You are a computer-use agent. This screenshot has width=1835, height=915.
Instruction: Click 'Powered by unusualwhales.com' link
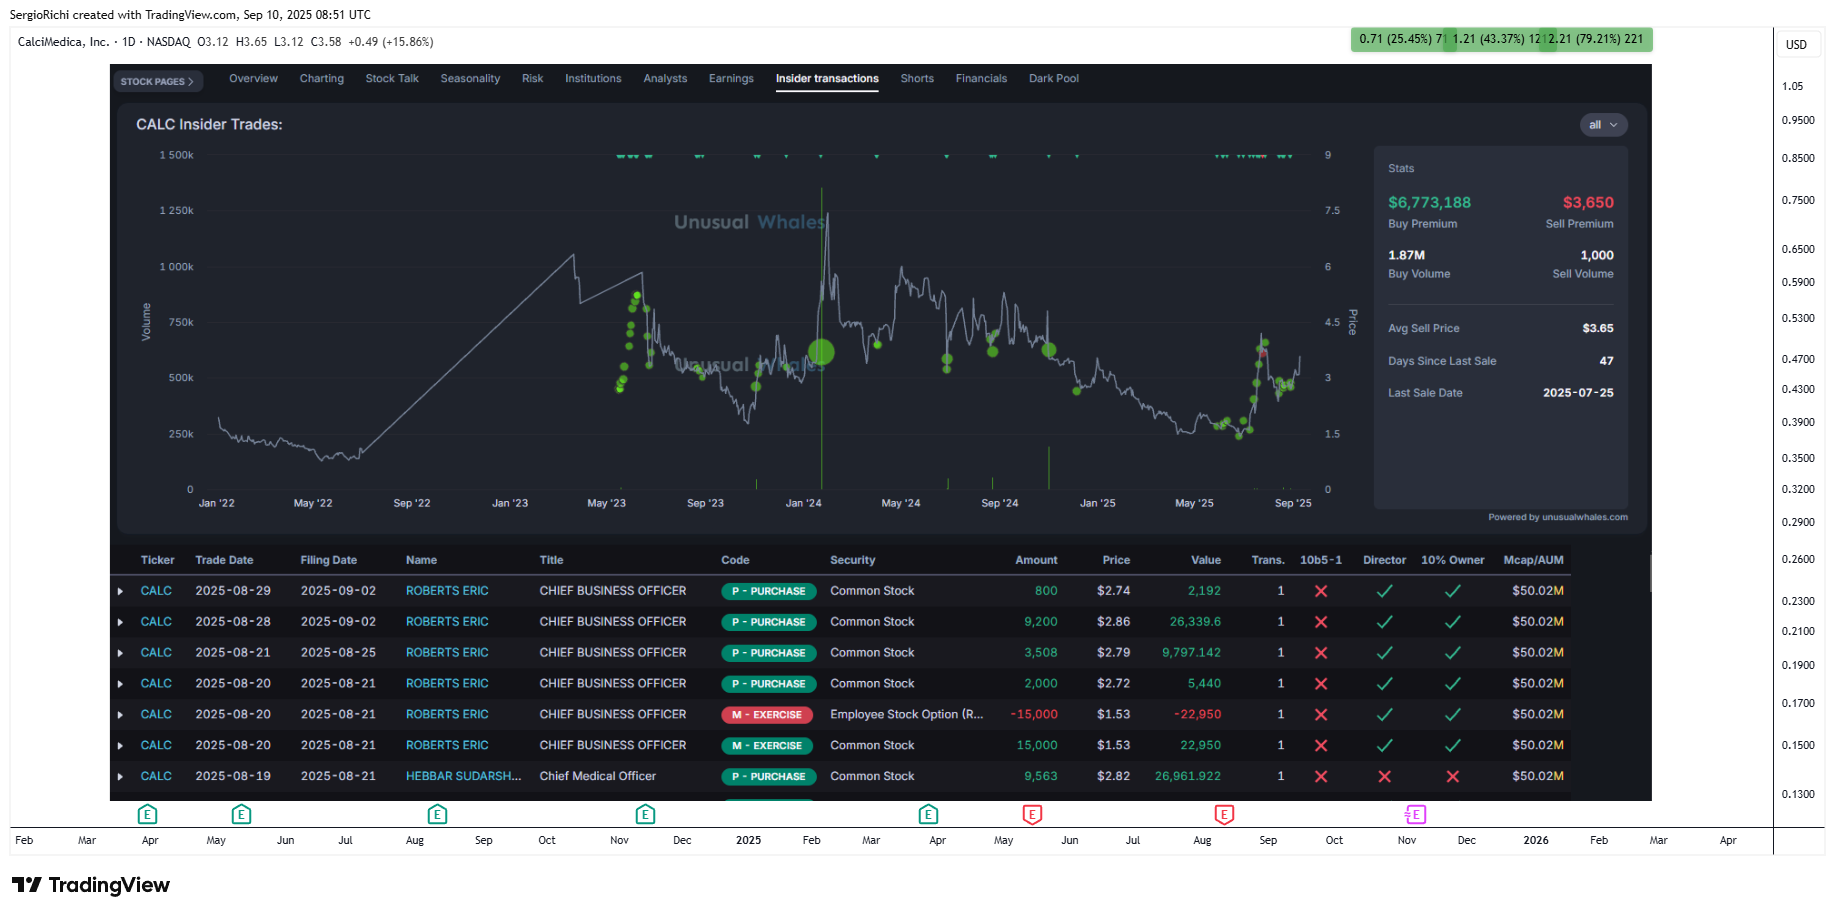1558,517
